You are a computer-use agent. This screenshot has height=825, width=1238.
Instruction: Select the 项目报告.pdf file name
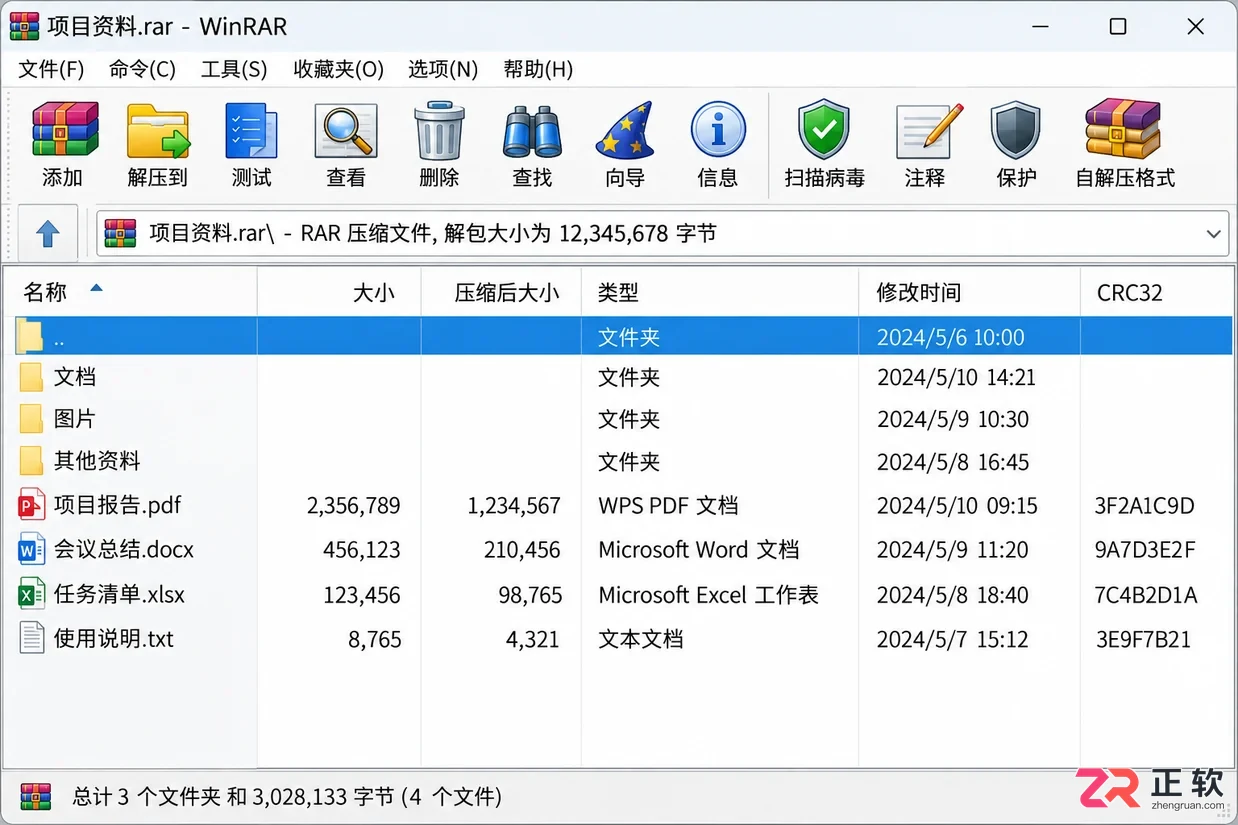117,505
